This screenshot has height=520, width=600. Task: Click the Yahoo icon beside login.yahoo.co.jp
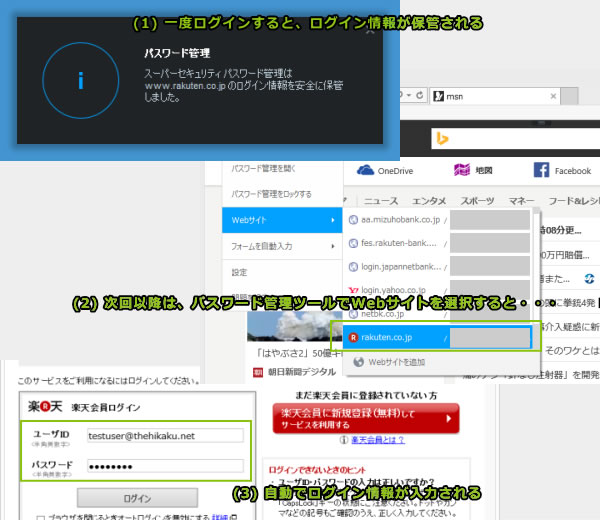tap(353, 290)
